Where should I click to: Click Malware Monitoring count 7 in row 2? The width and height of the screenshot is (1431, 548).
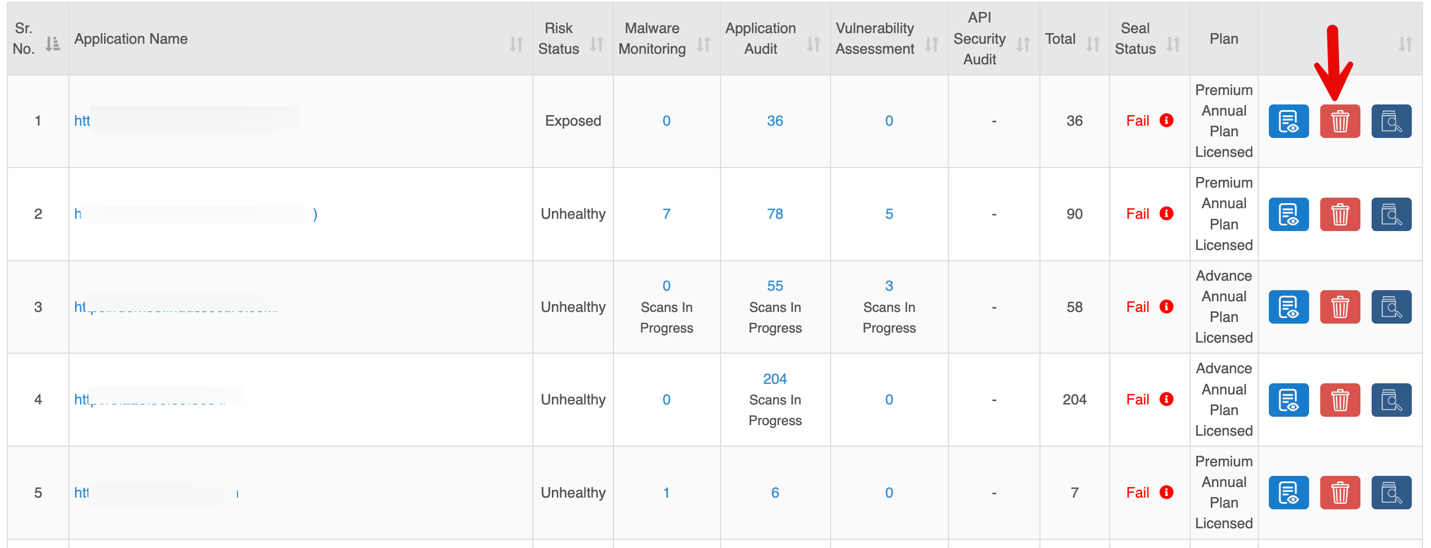(666, 214)
